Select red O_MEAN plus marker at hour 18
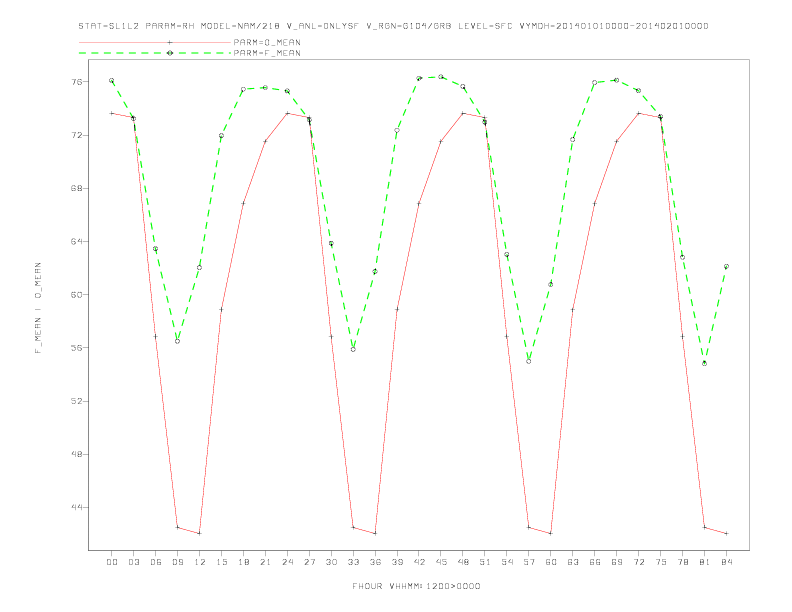This screenshot has width=792, height=612. [243, 203]
